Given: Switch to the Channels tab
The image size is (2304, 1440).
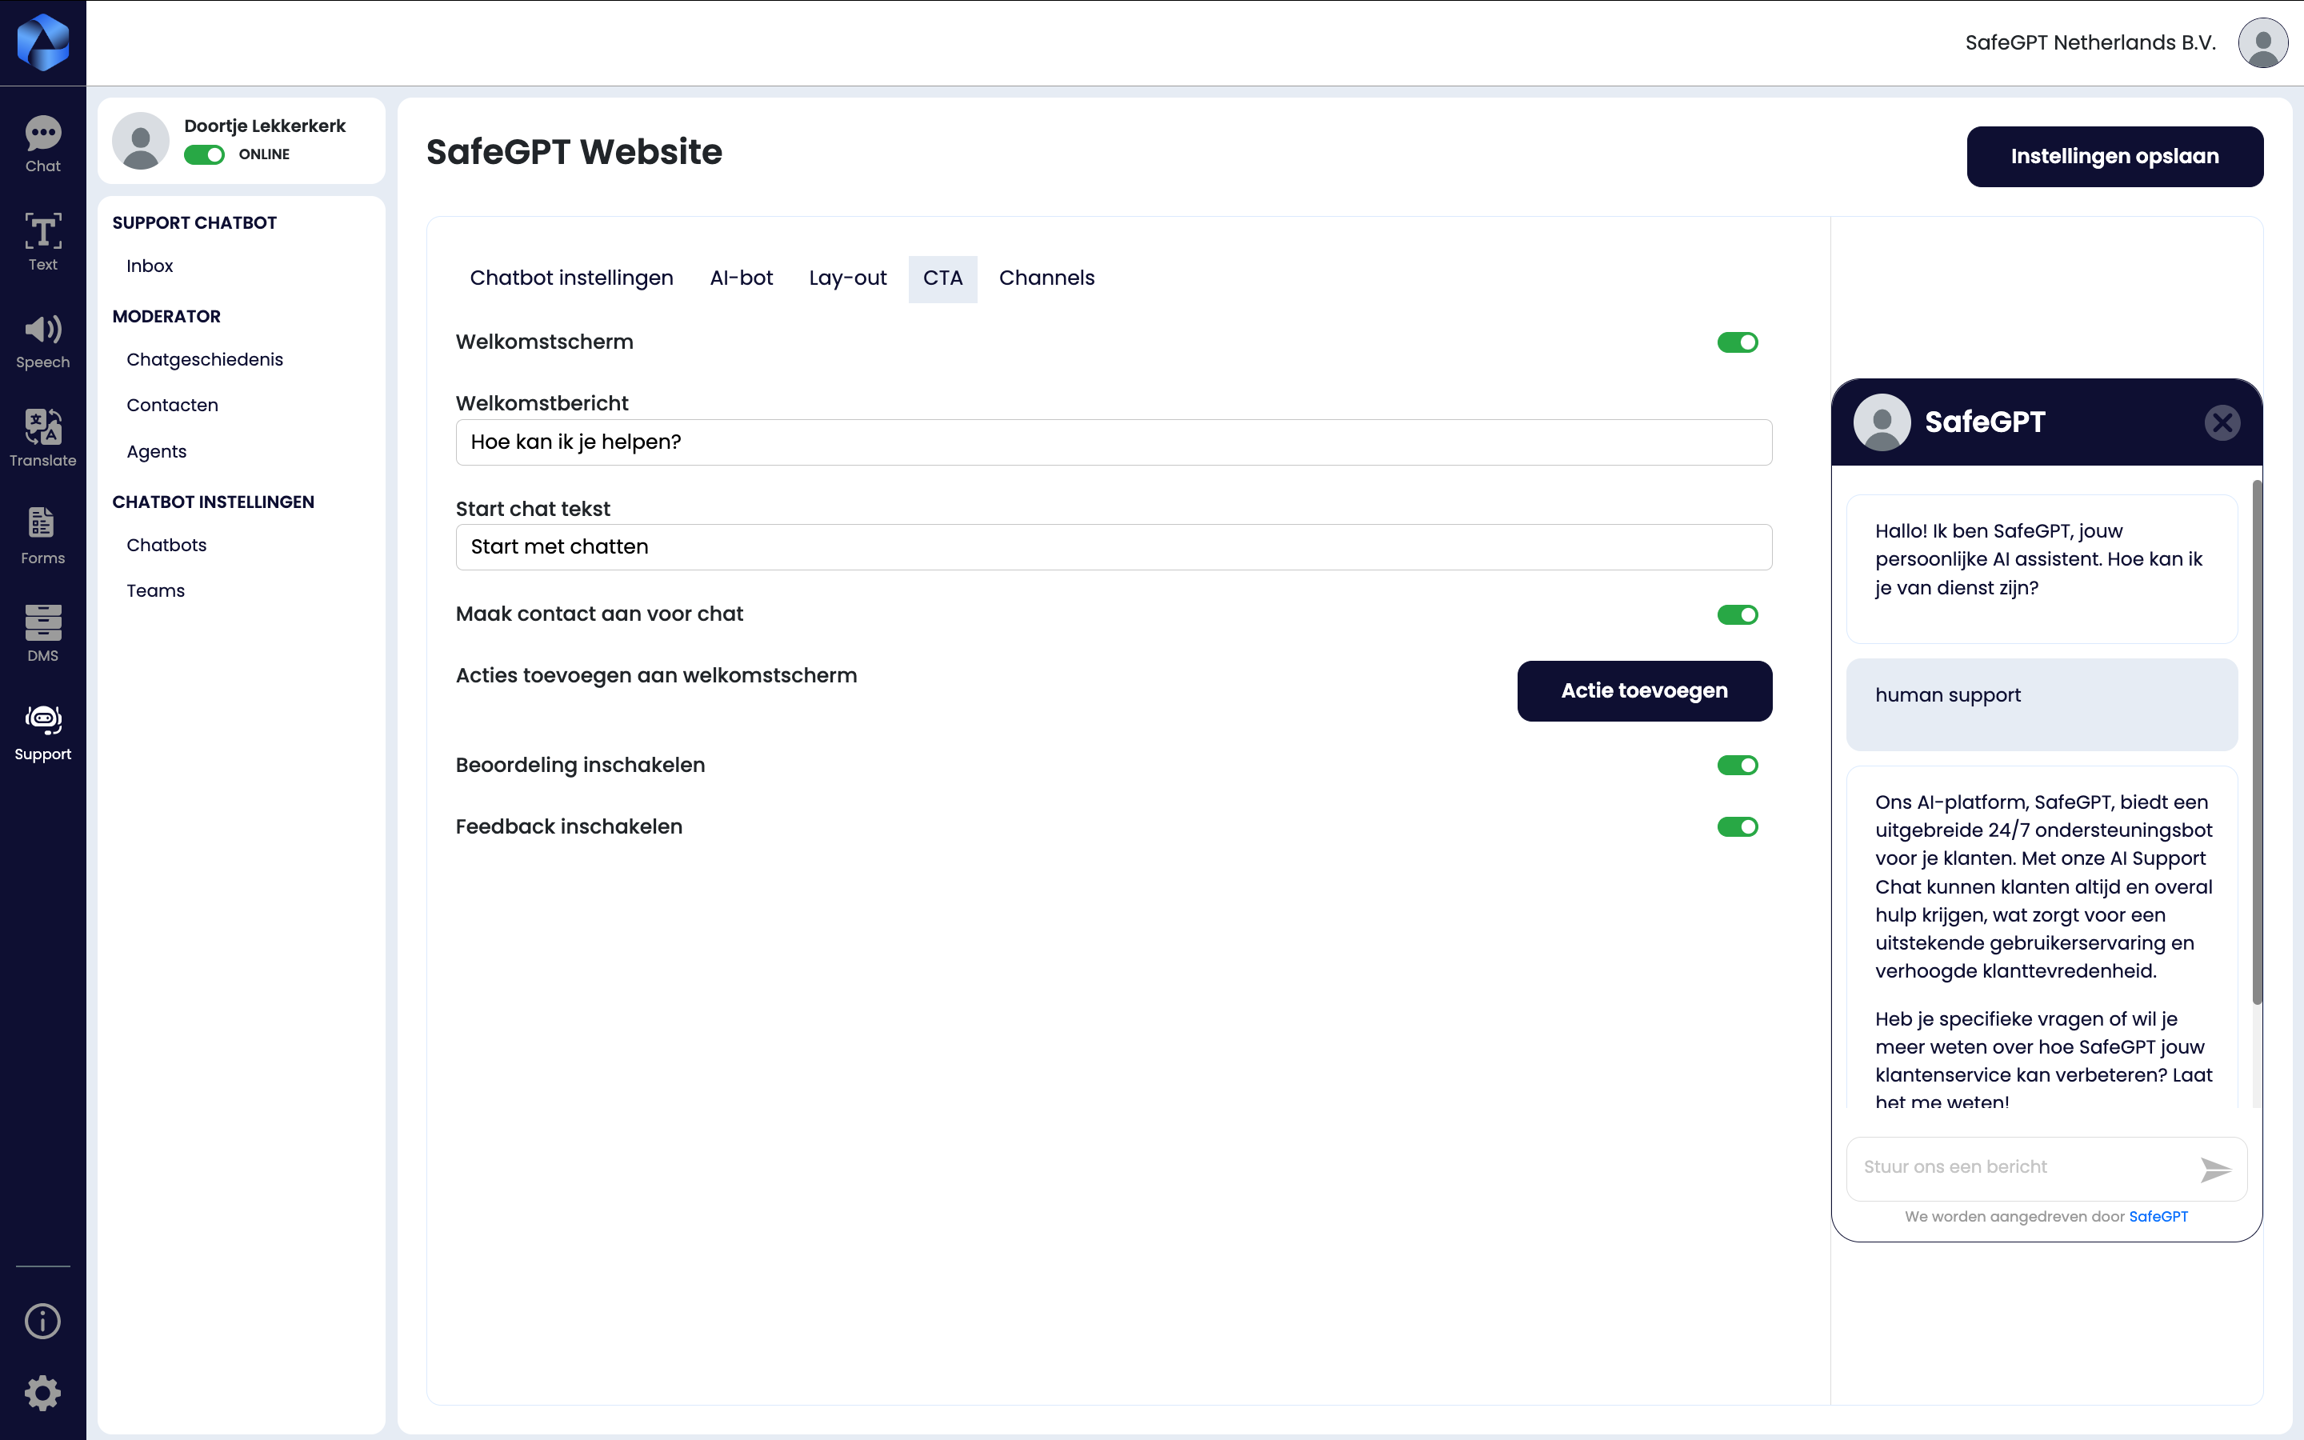Looking at the screenshot, I should point(1046,278).
